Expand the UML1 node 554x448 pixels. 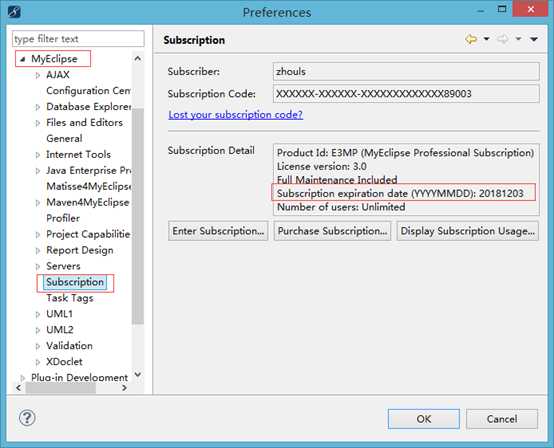(38, 314)
